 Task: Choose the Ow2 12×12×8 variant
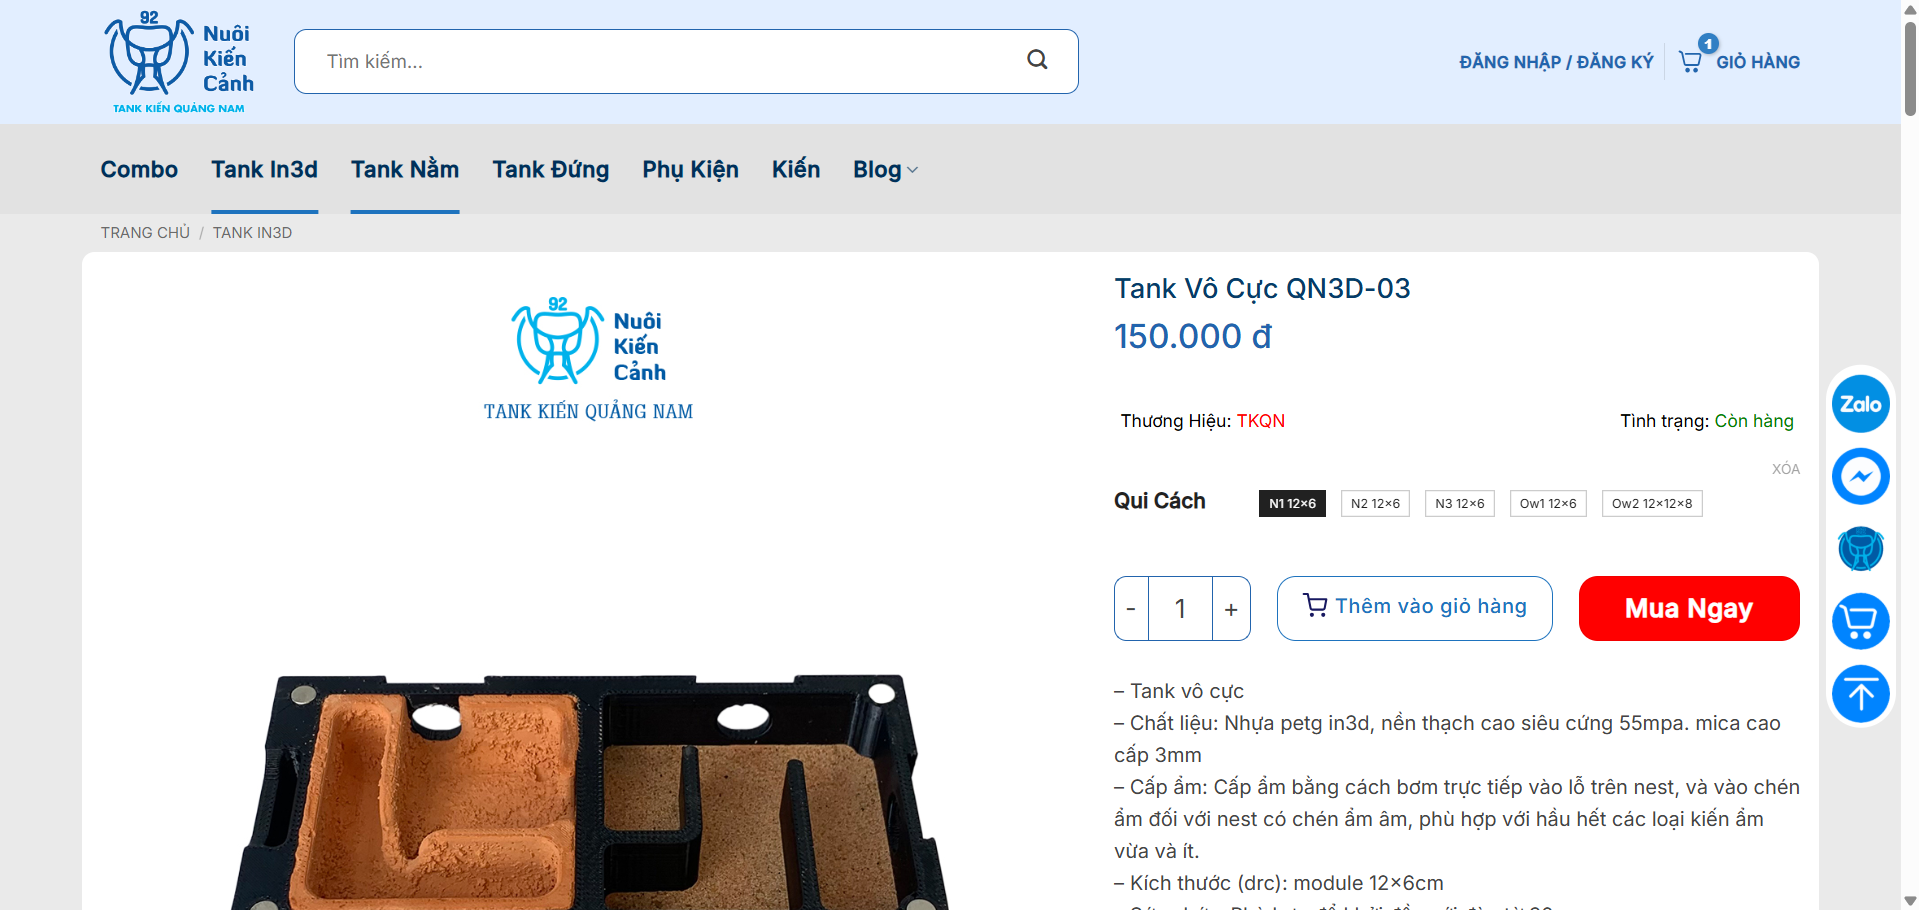tap(1652, 503)
